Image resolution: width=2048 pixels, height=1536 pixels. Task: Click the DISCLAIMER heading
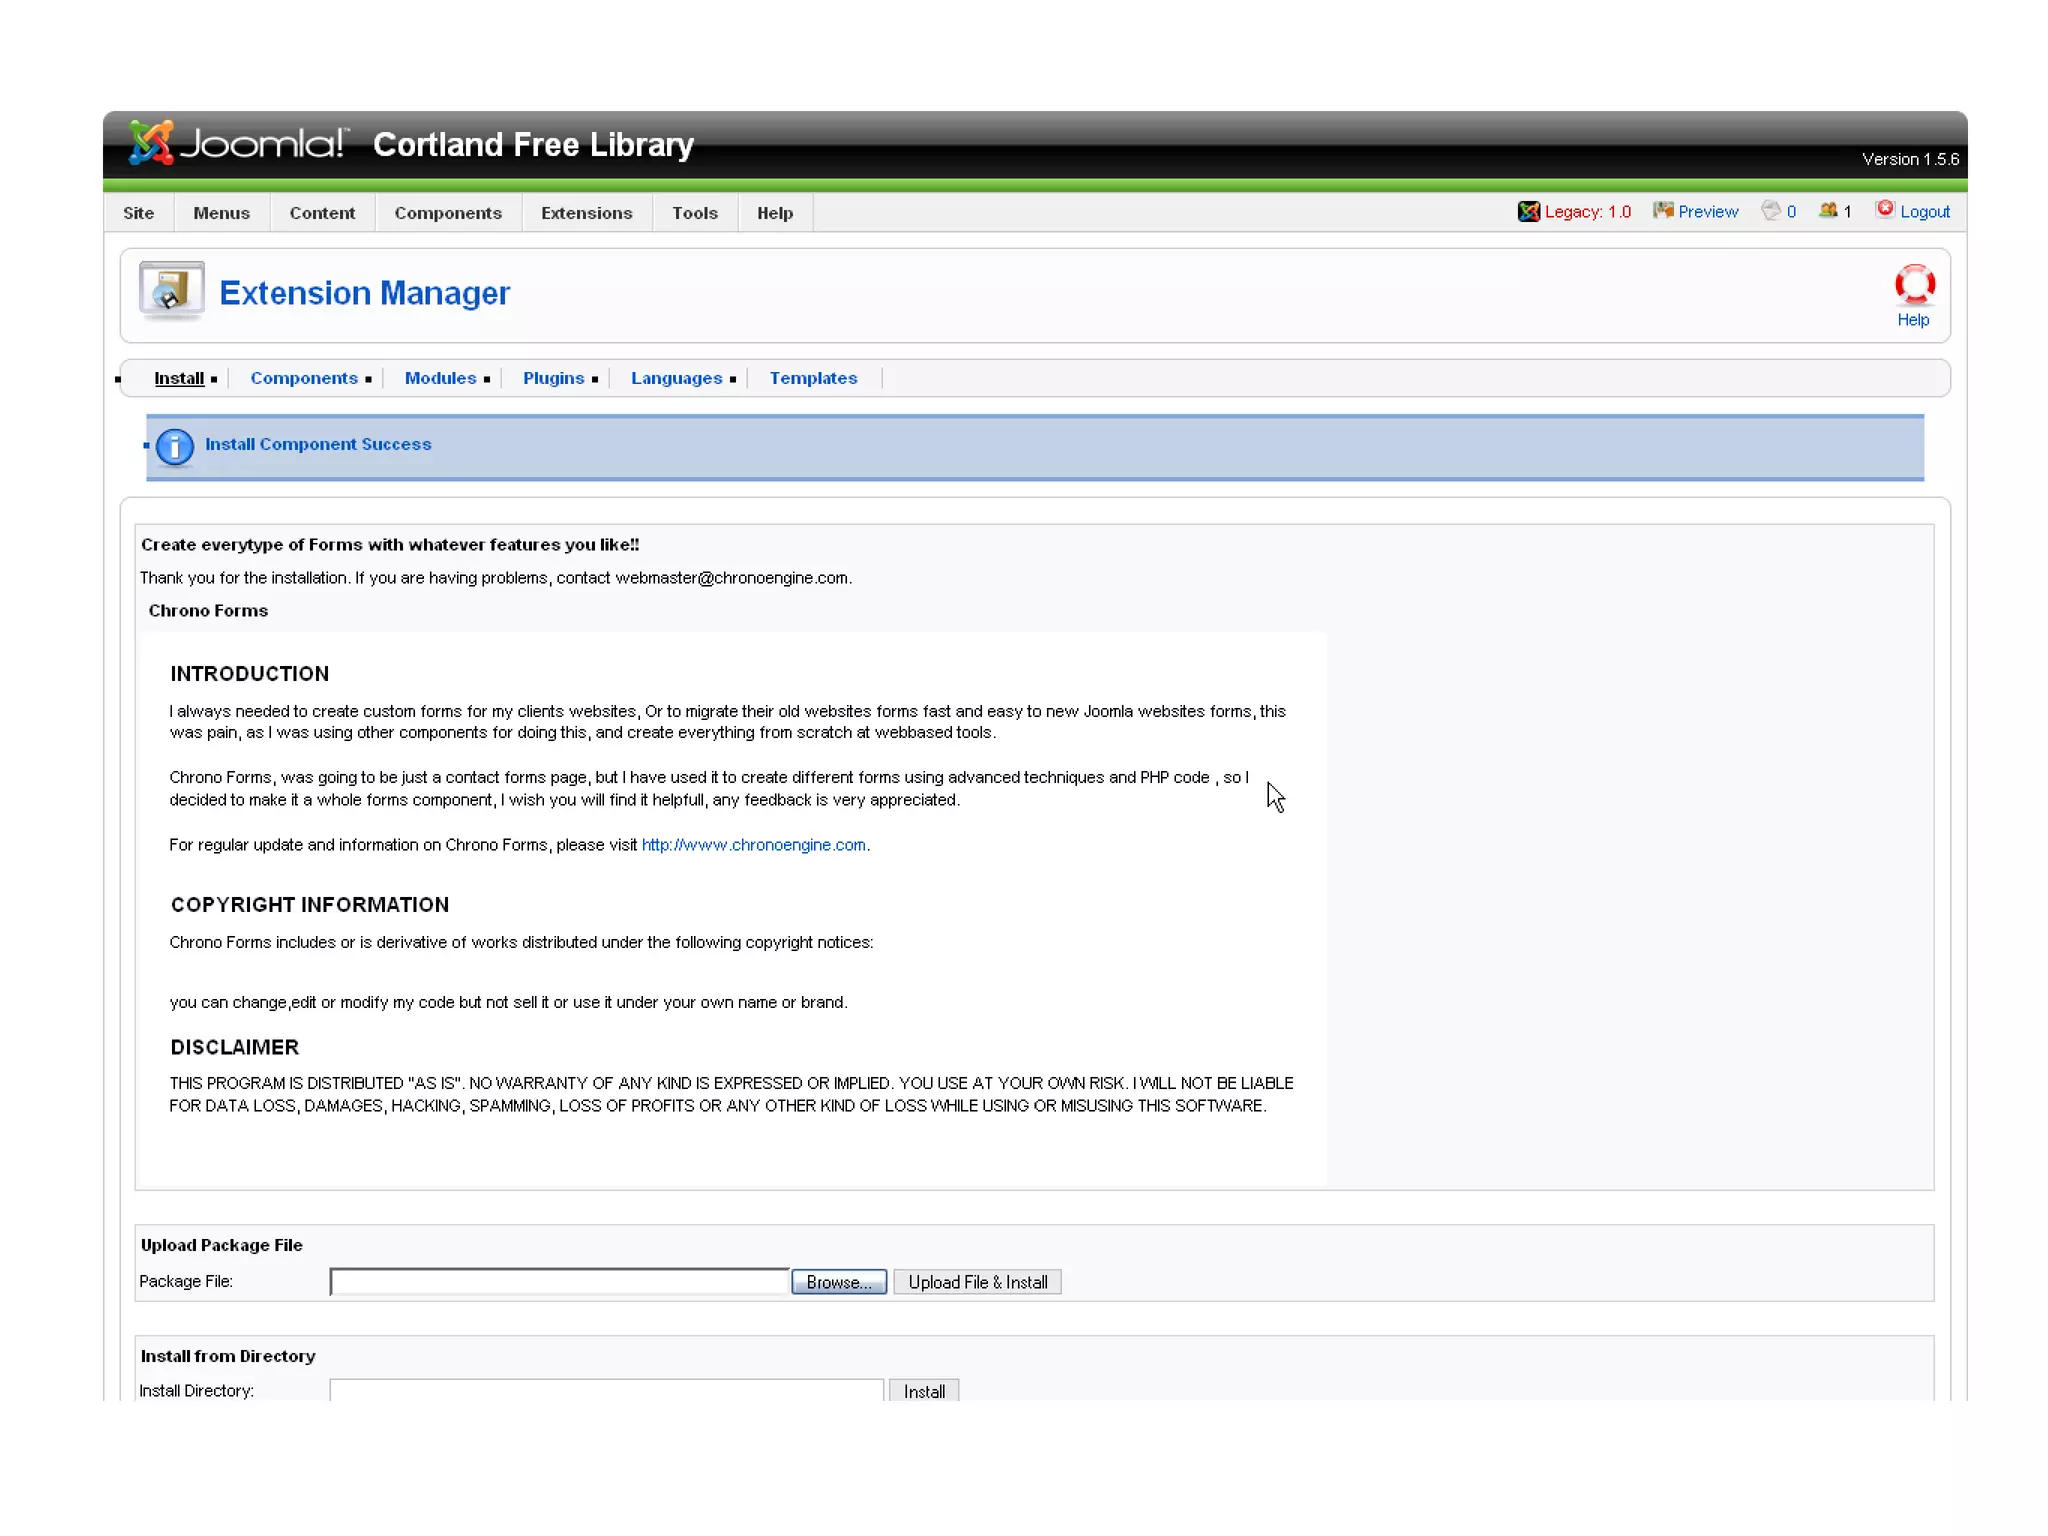[234, 1047]
